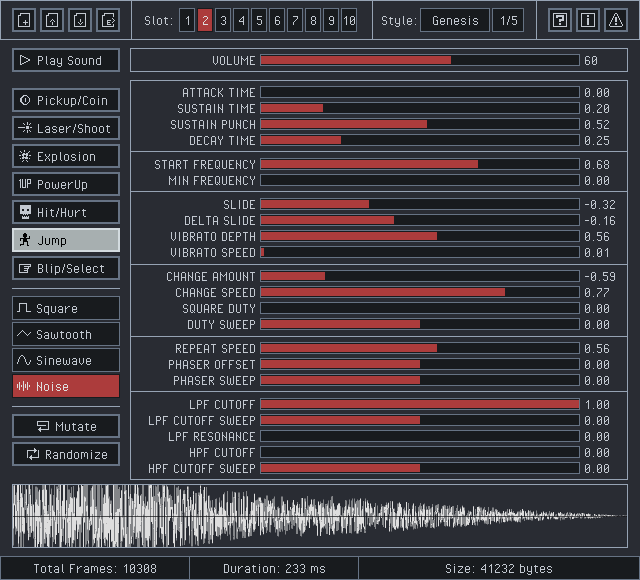Click the Square Duty slider
This screenshot has height=580, width=640.
click(x=420, y=308)
